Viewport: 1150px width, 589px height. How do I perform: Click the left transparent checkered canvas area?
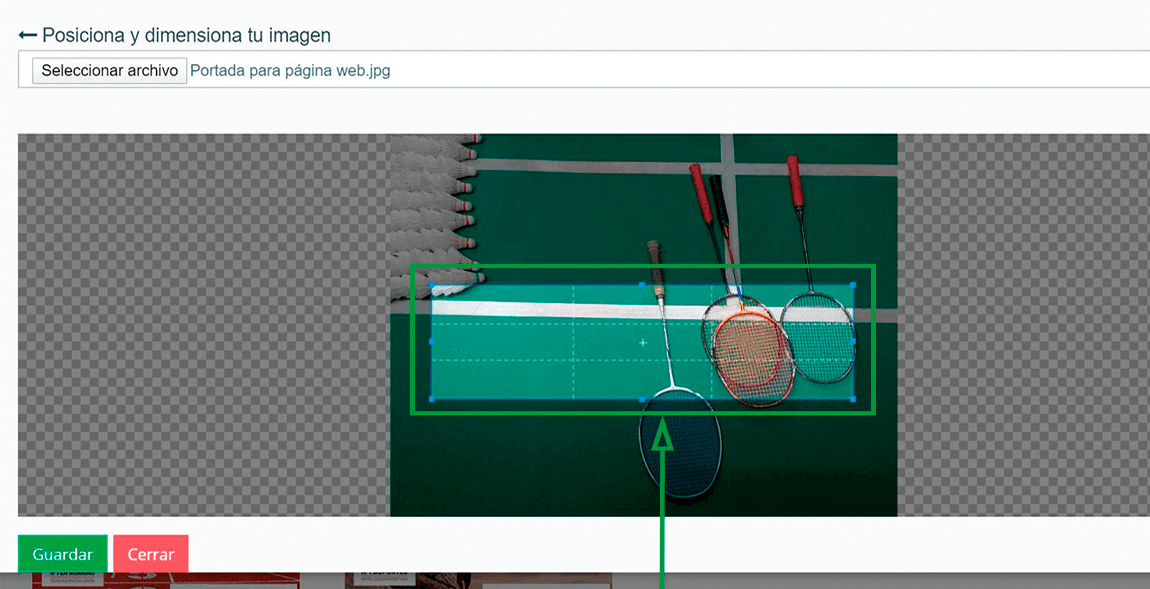point(204,325)
